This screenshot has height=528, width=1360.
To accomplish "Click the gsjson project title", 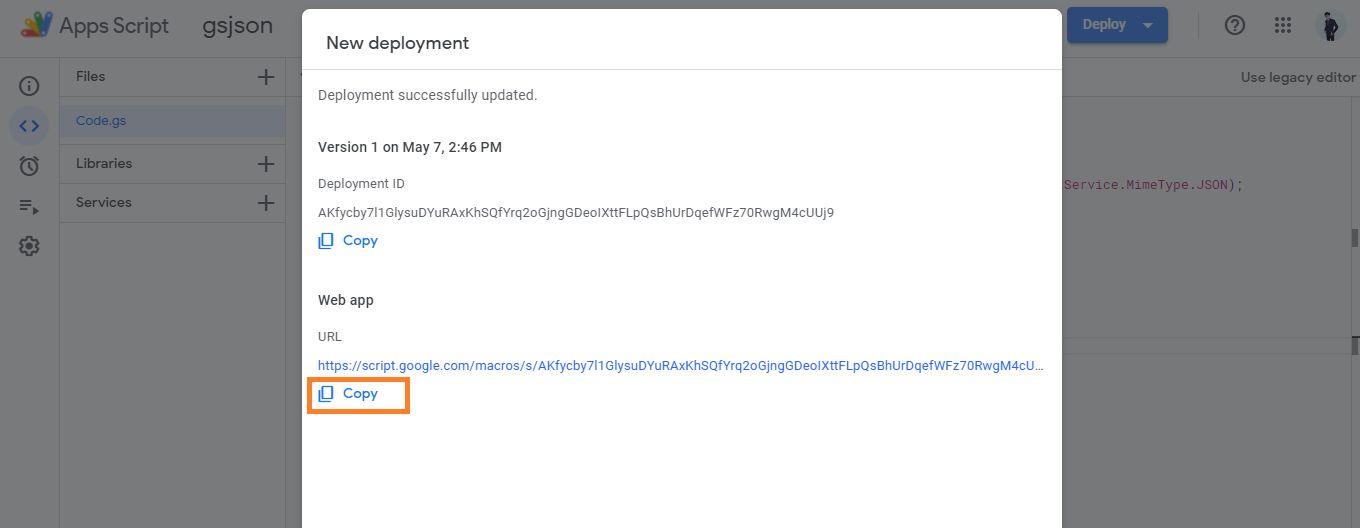I will point(237,26).
